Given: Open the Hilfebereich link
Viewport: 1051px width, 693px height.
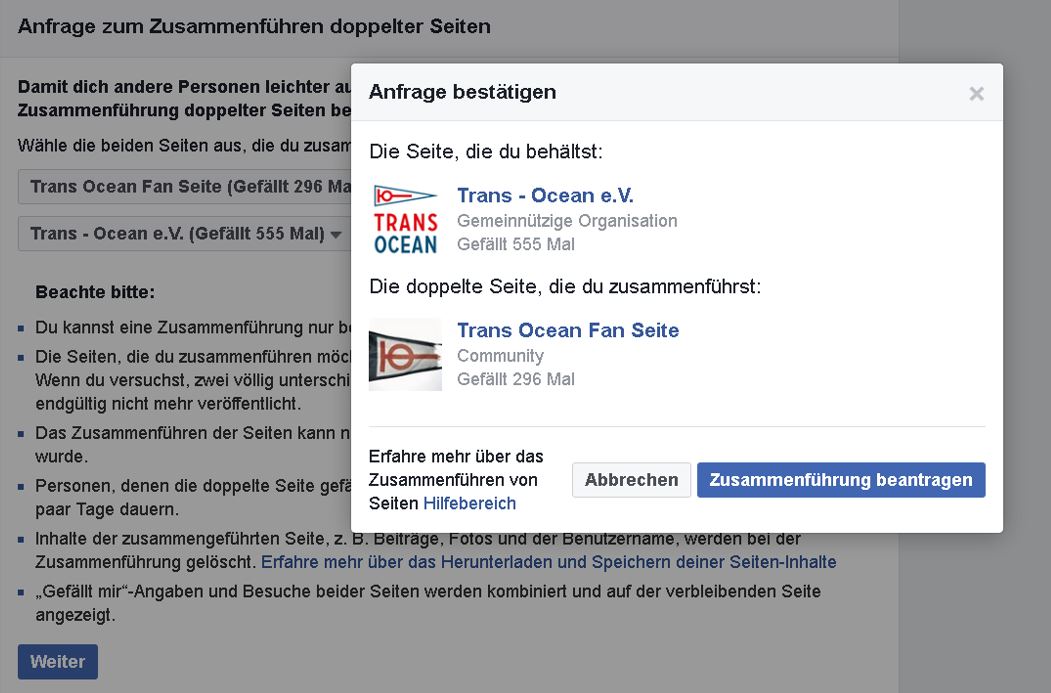Looking at the screenshot, I should [x=469, y=503].
